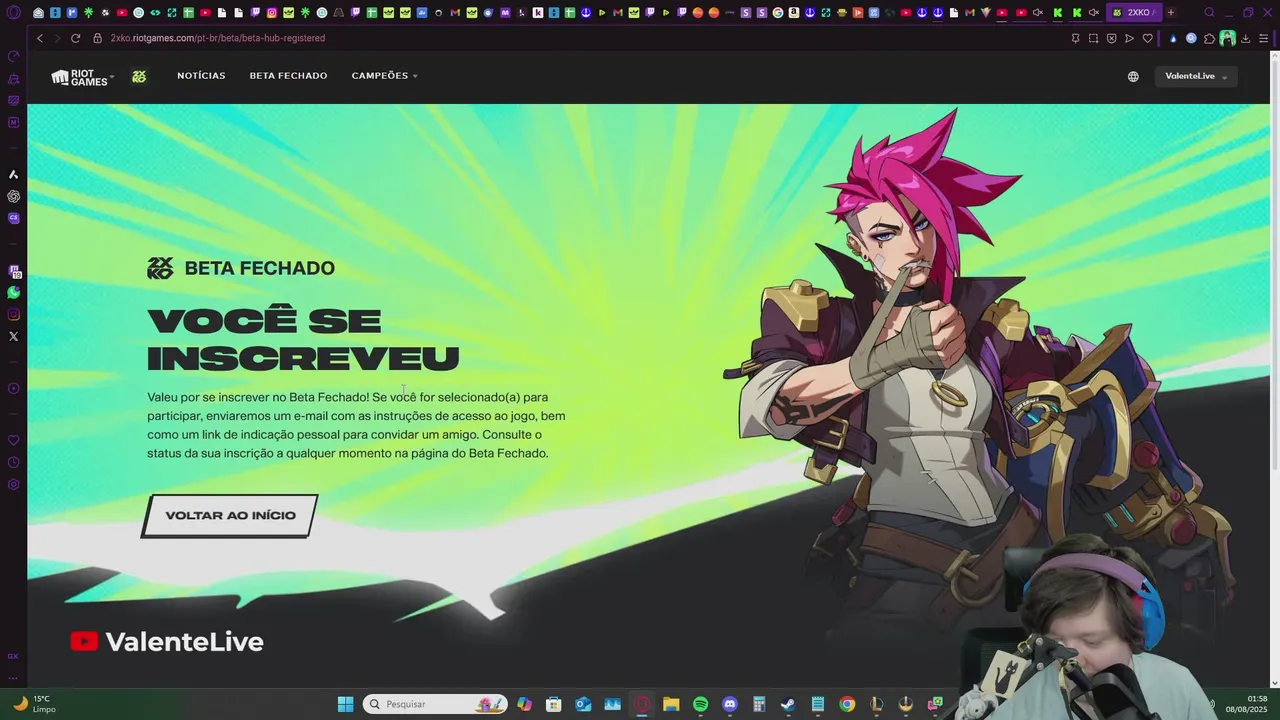The width and height of the screenshot is (1280, 720).
Task: Open the ValenteLive account dropdown
Action: (x=1195, y=77)
